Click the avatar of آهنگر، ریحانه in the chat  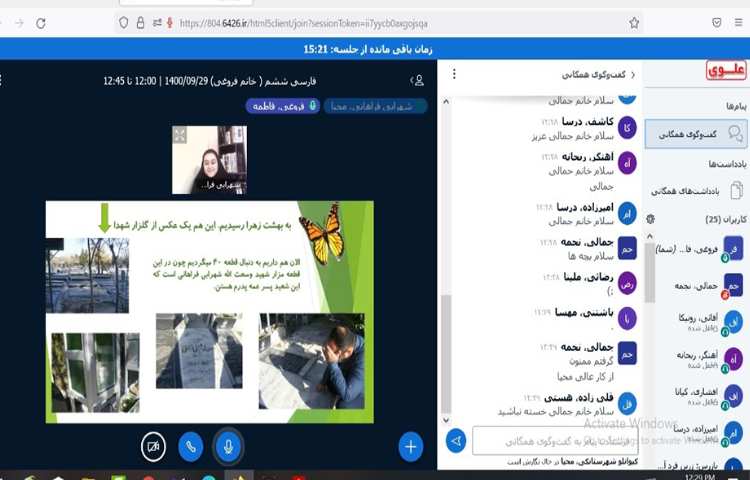627,163
